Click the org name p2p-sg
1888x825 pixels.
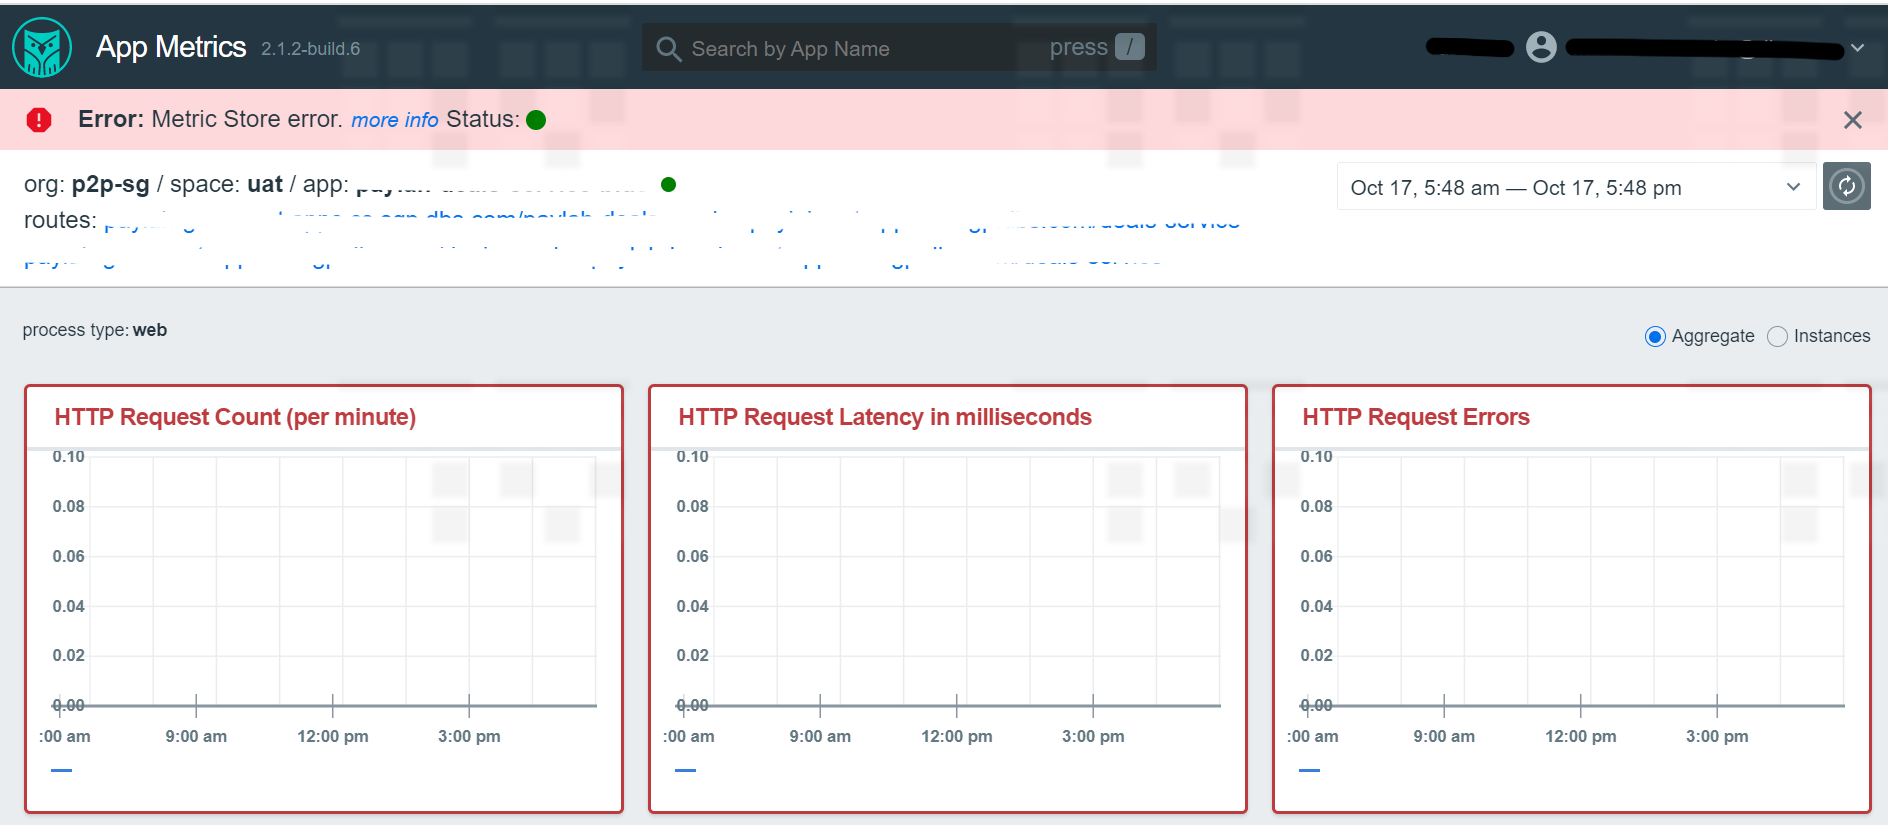pyautogui.click(x=110, y=184)
